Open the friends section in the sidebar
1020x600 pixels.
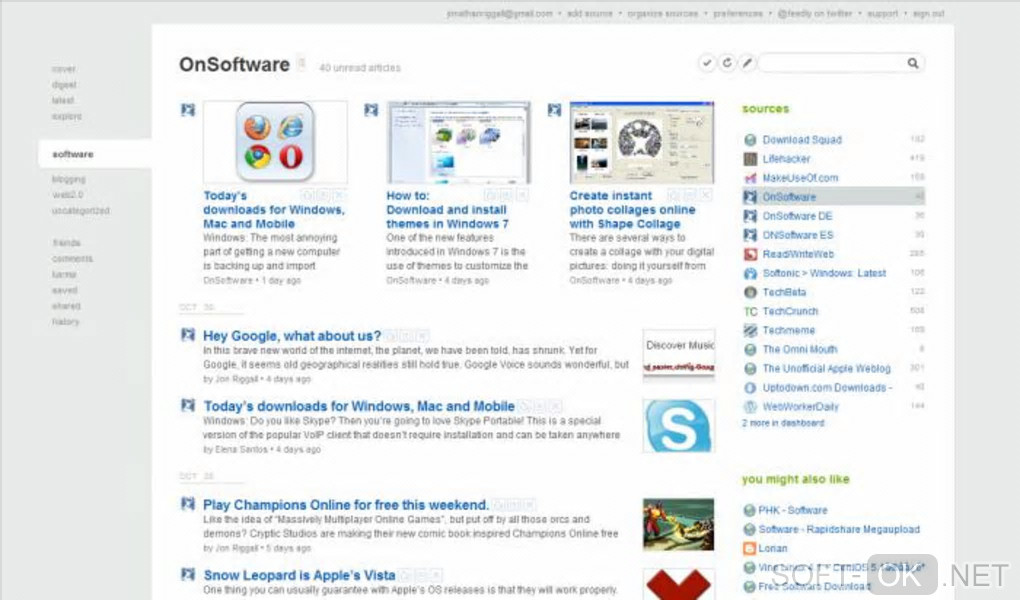click(x=66, y=243)
